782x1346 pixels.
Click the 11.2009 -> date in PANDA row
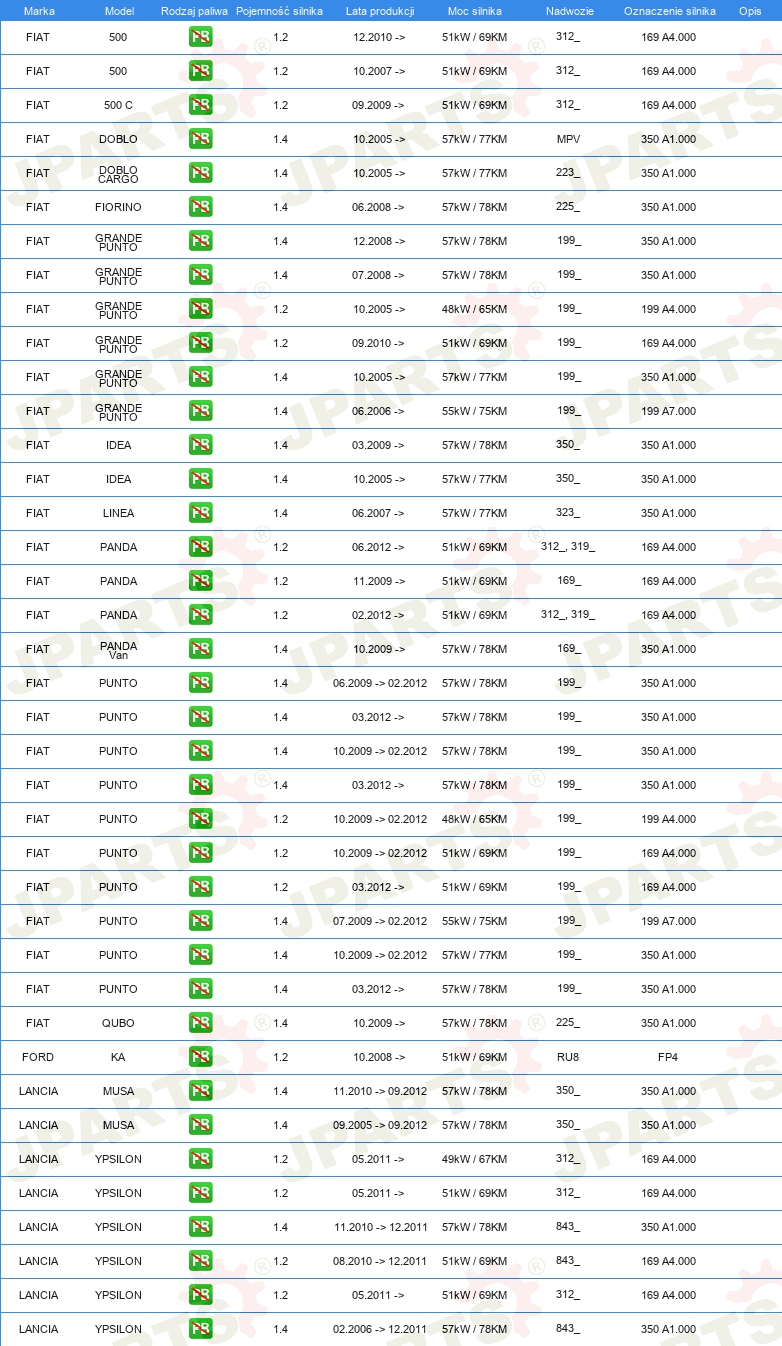tap(379, 581)
